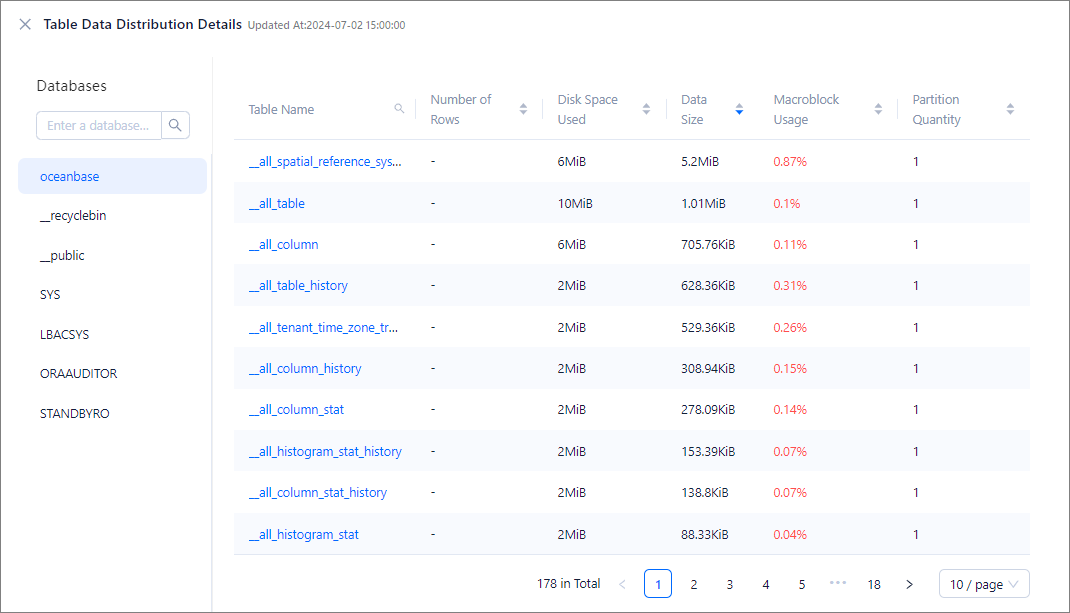Click the database search magnifier button
1070x613 pixels.
point(175,125)
